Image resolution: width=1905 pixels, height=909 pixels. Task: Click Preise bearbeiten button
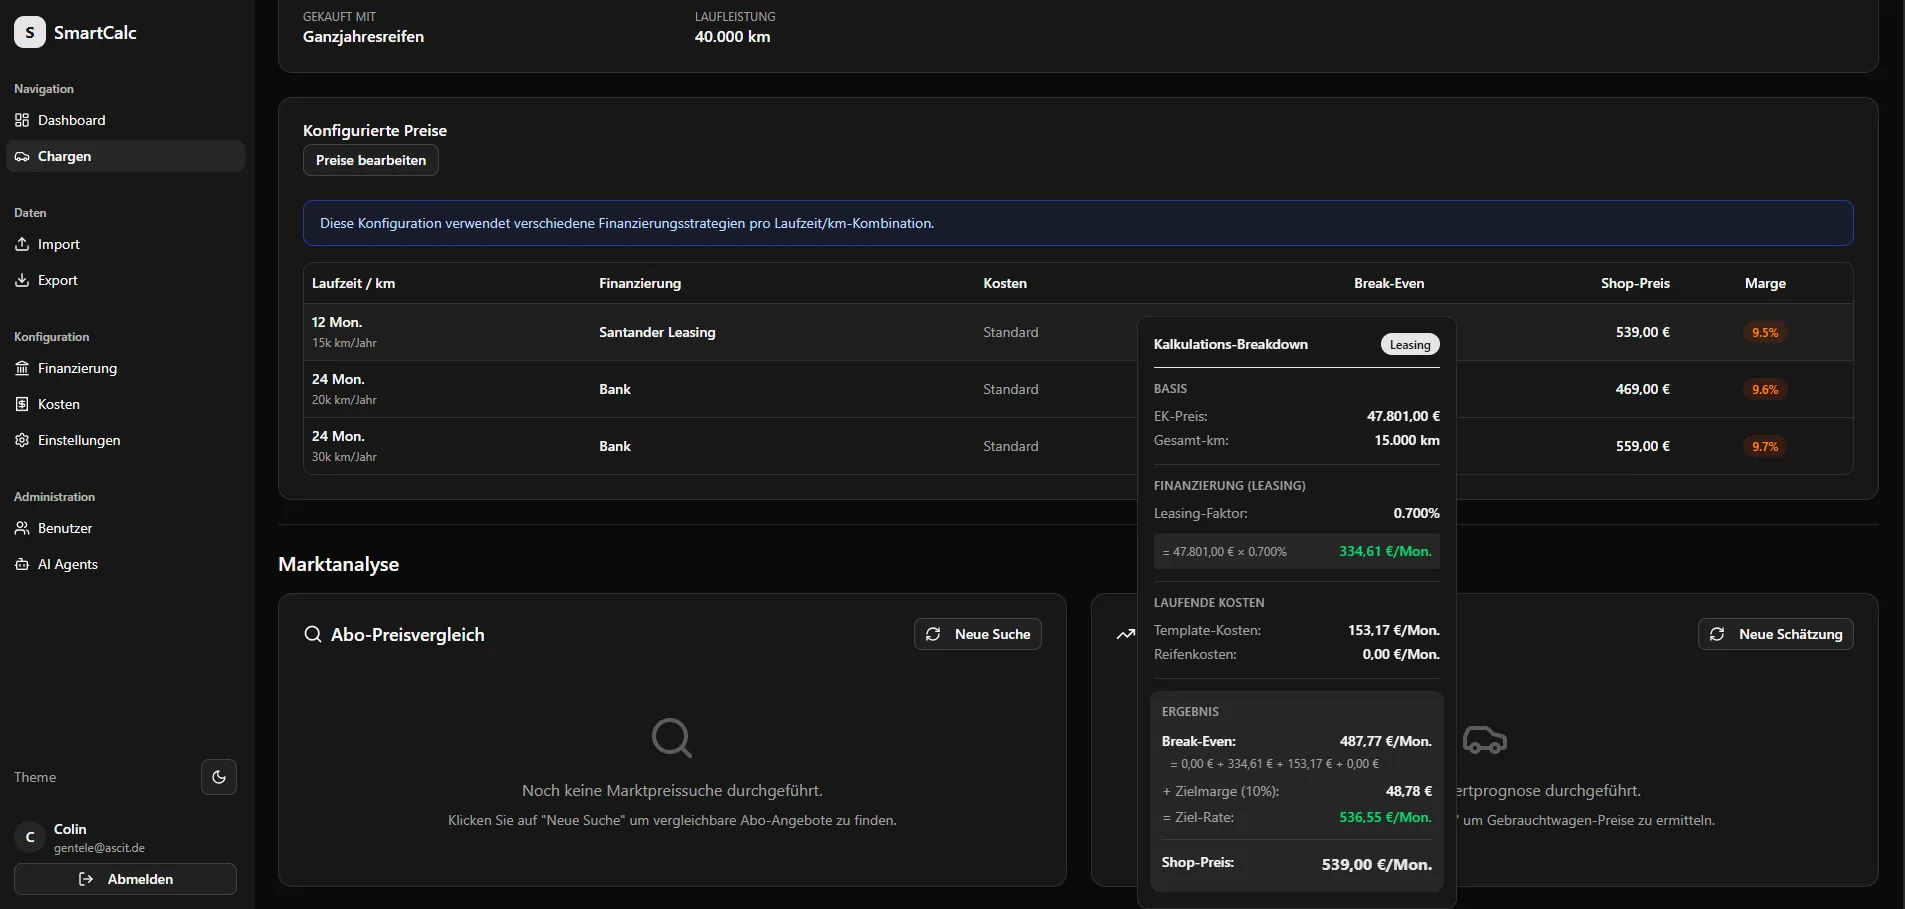pos(371,160)
